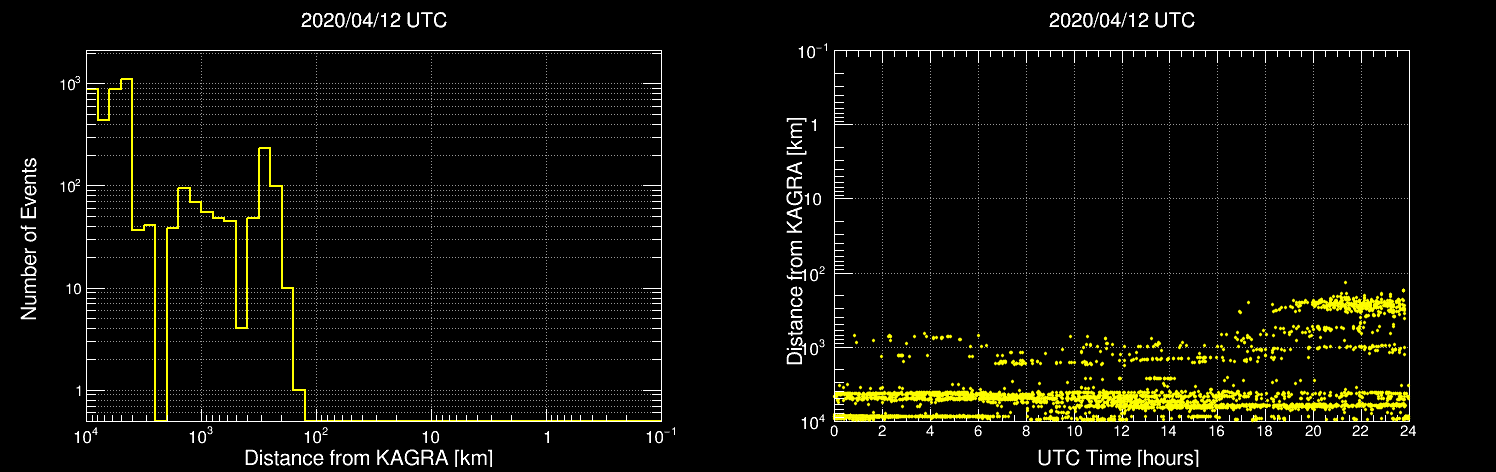1496x472 pixels.
Task: Click the '10' tick on the Number of Events axis
Action: click(71, 289)
